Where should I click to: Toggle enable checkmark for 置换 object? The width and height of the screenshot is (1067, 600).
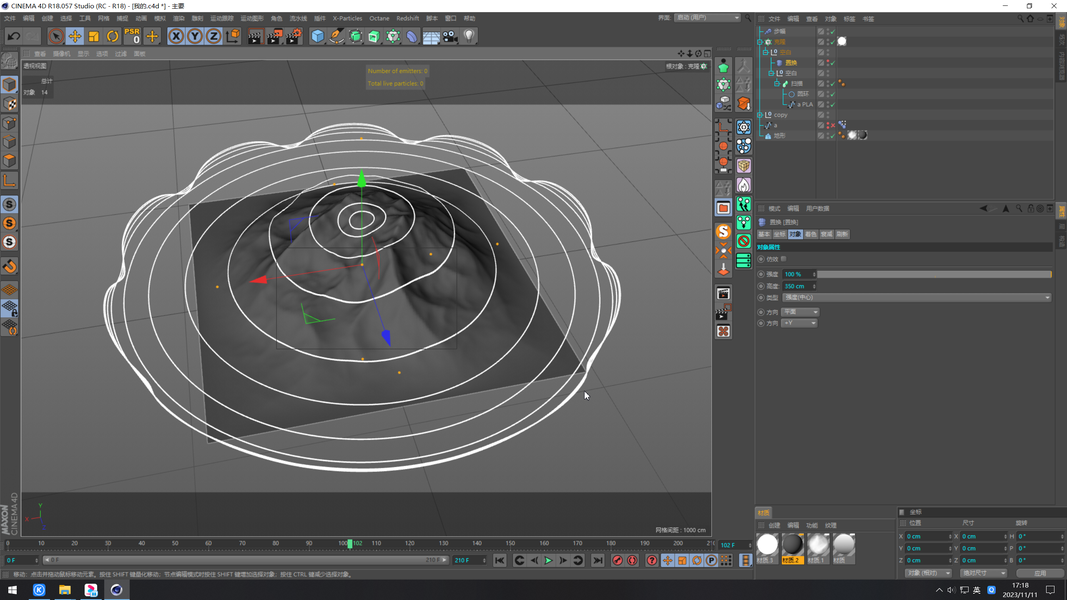tap(832, 63)
